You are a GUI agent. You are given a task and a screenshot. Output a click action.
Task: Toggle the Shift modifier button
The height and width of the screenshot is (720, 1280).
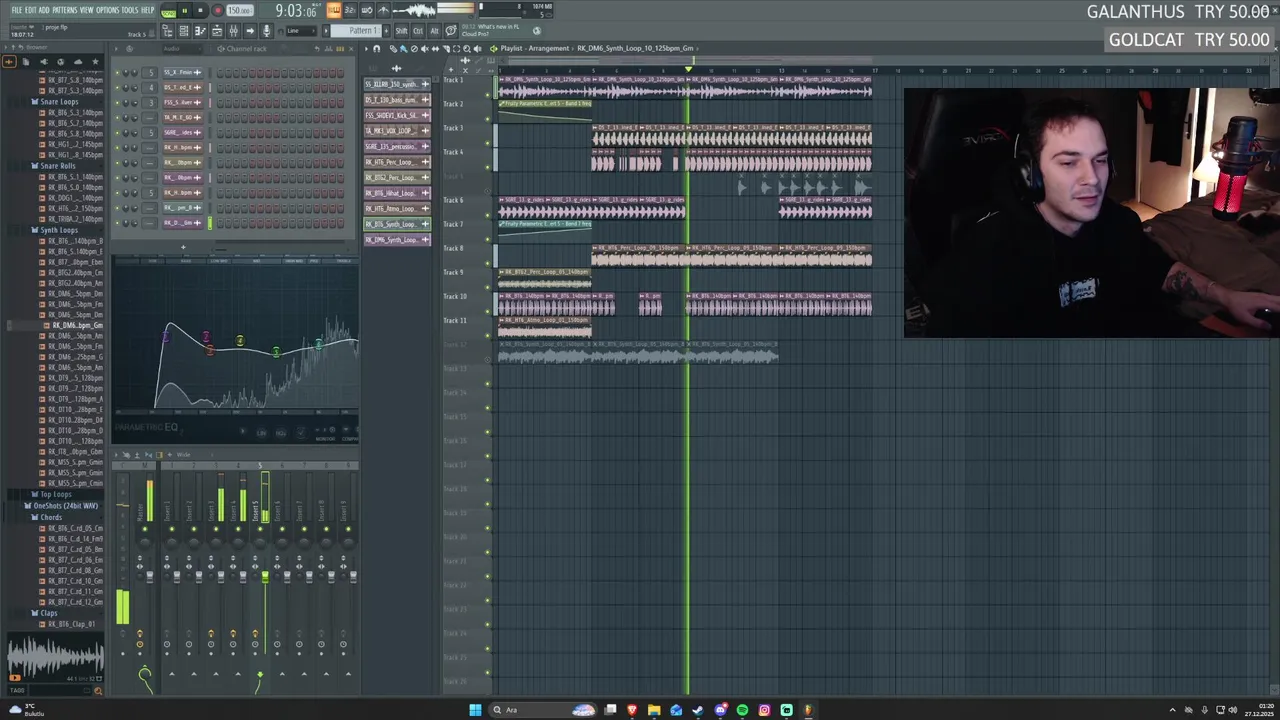tap(402, 31)
